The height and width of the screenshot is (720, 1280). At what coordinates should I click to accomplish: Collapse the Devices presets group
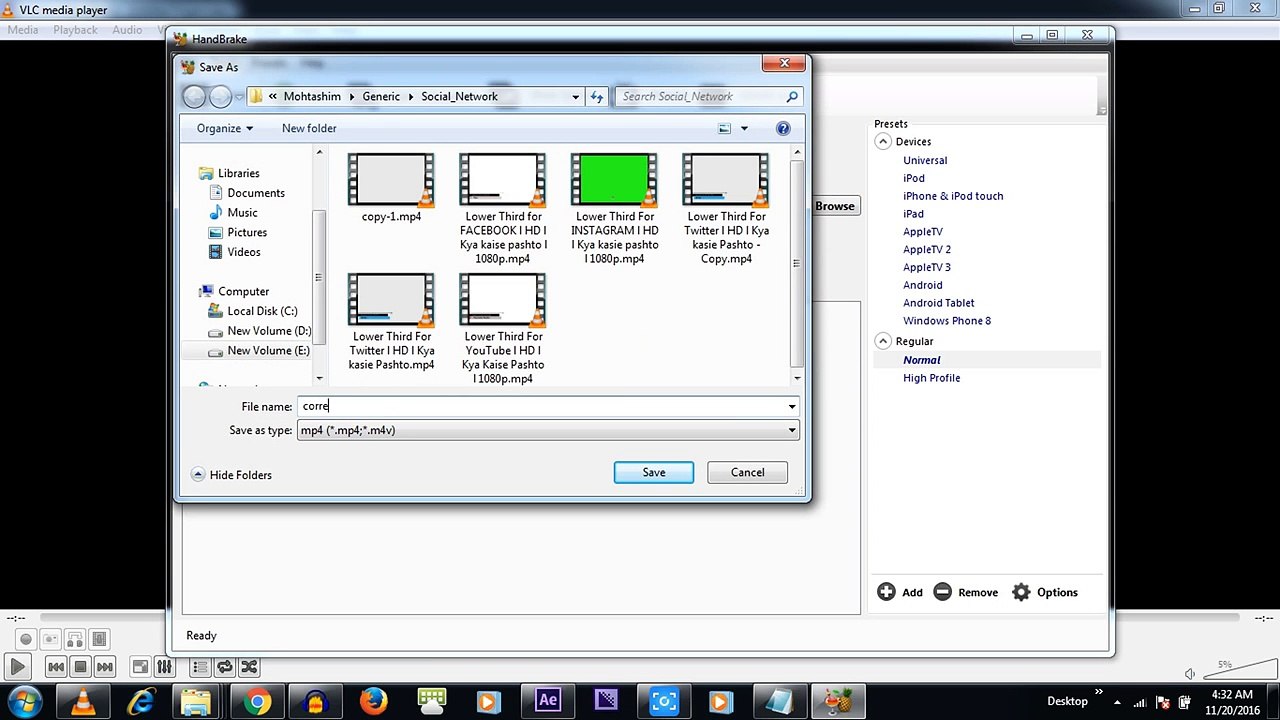pos(883,142)
